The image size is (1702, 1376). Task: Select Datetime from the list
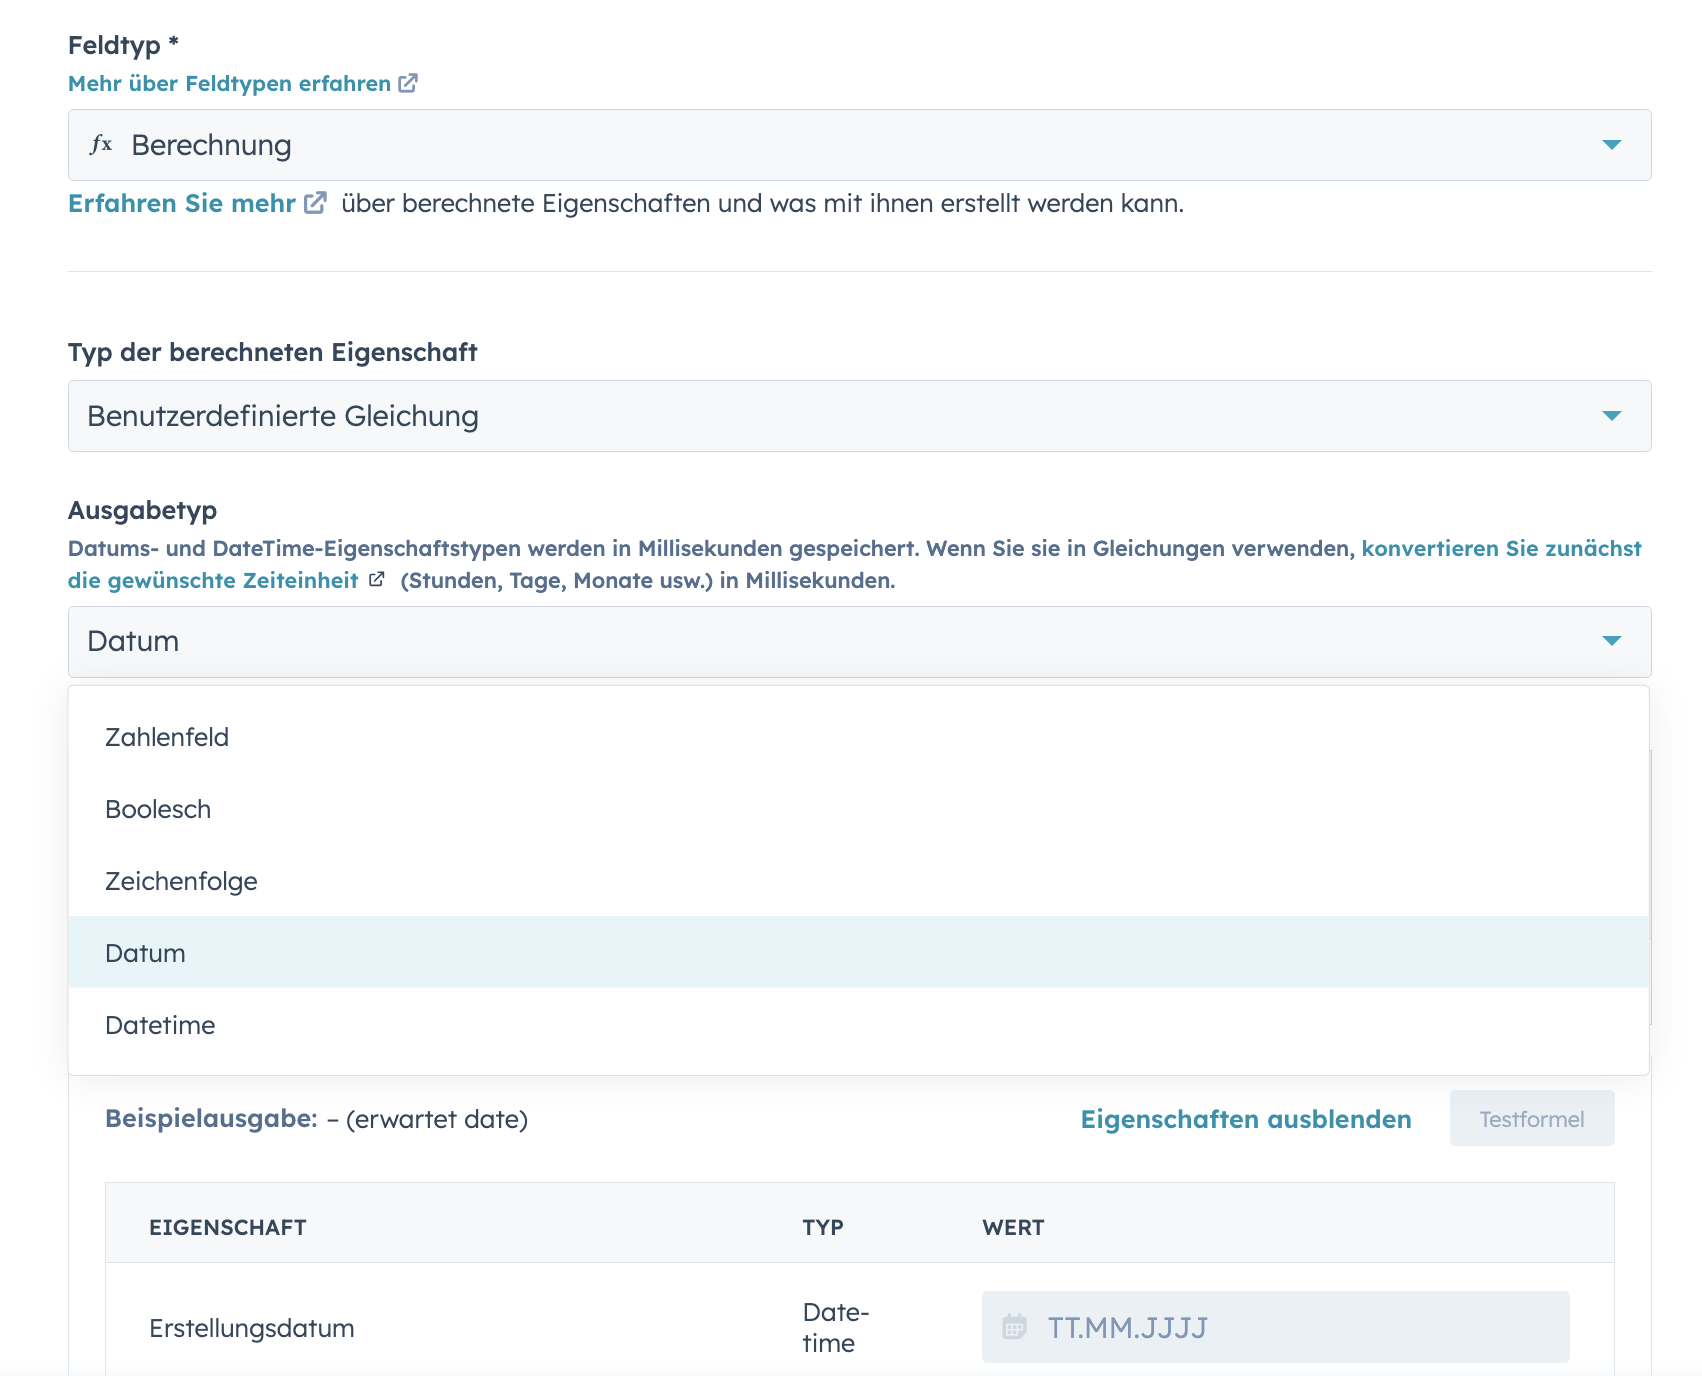point(158,1024)
